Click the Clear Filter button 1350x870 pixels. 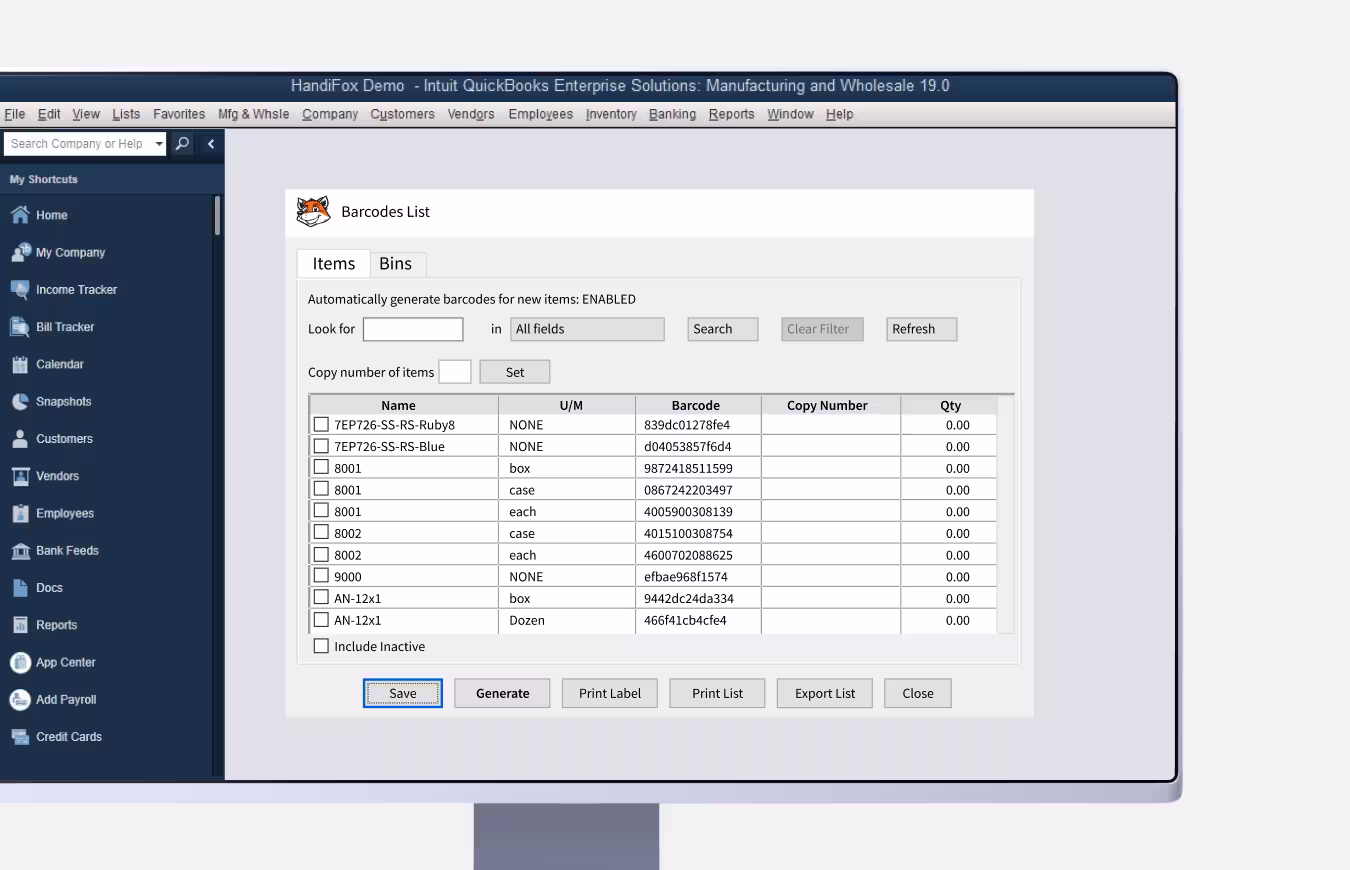pos(822,329)
